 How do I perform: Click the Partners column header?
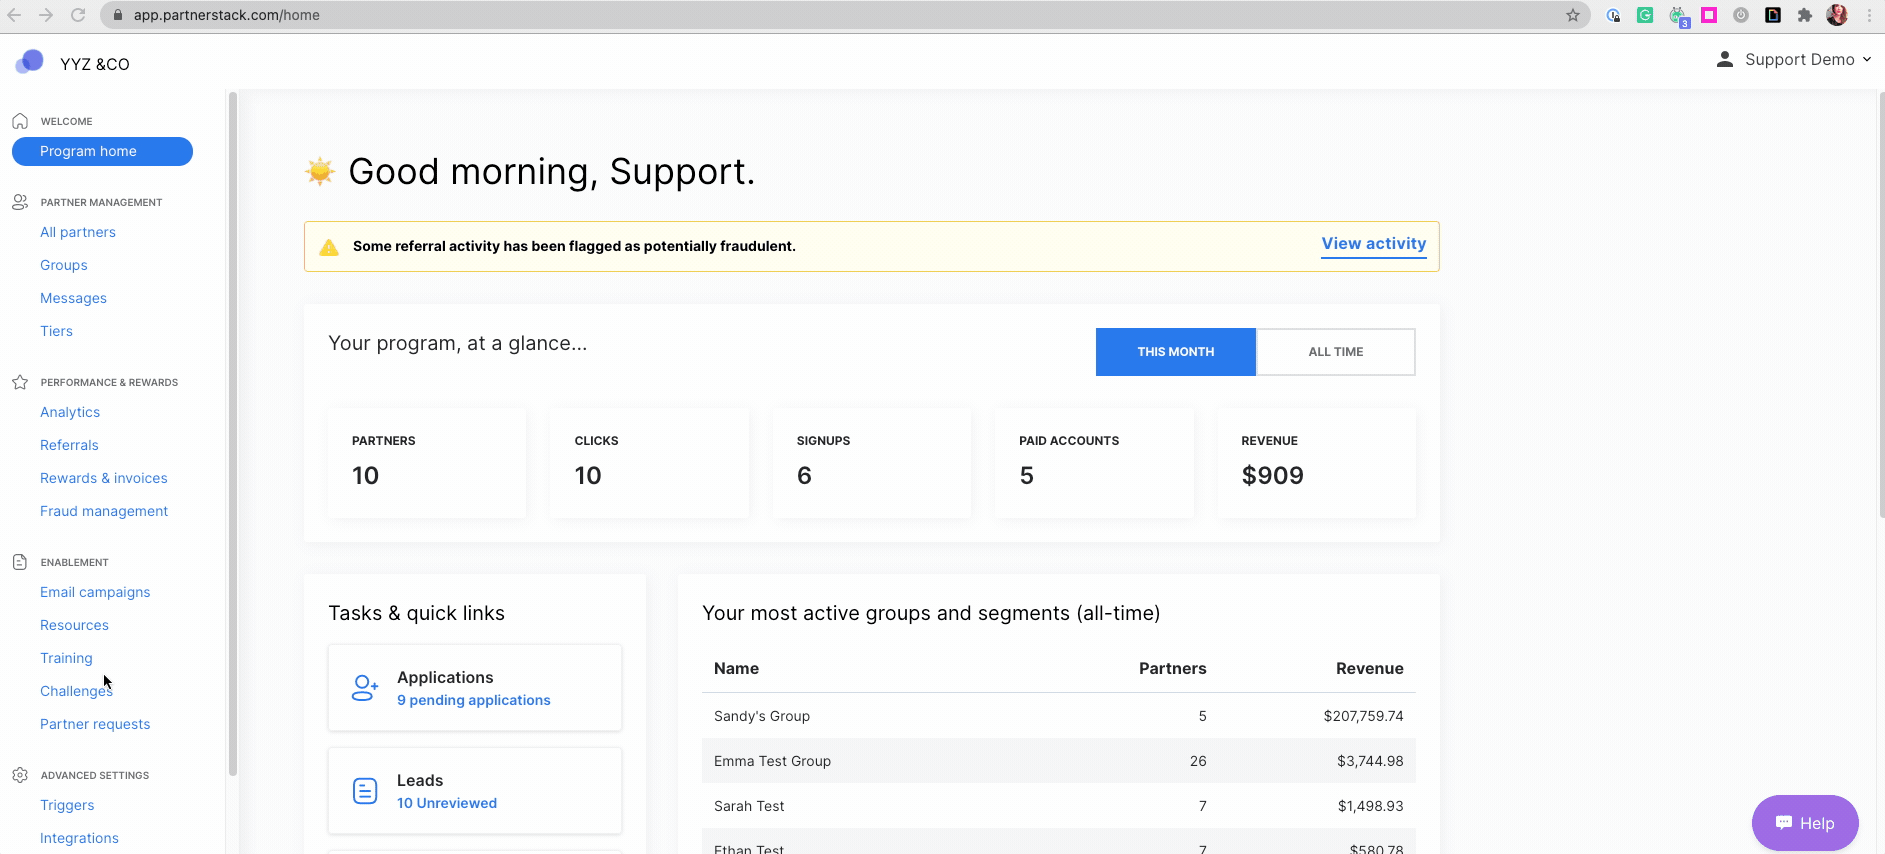(x=1172, y=668)
